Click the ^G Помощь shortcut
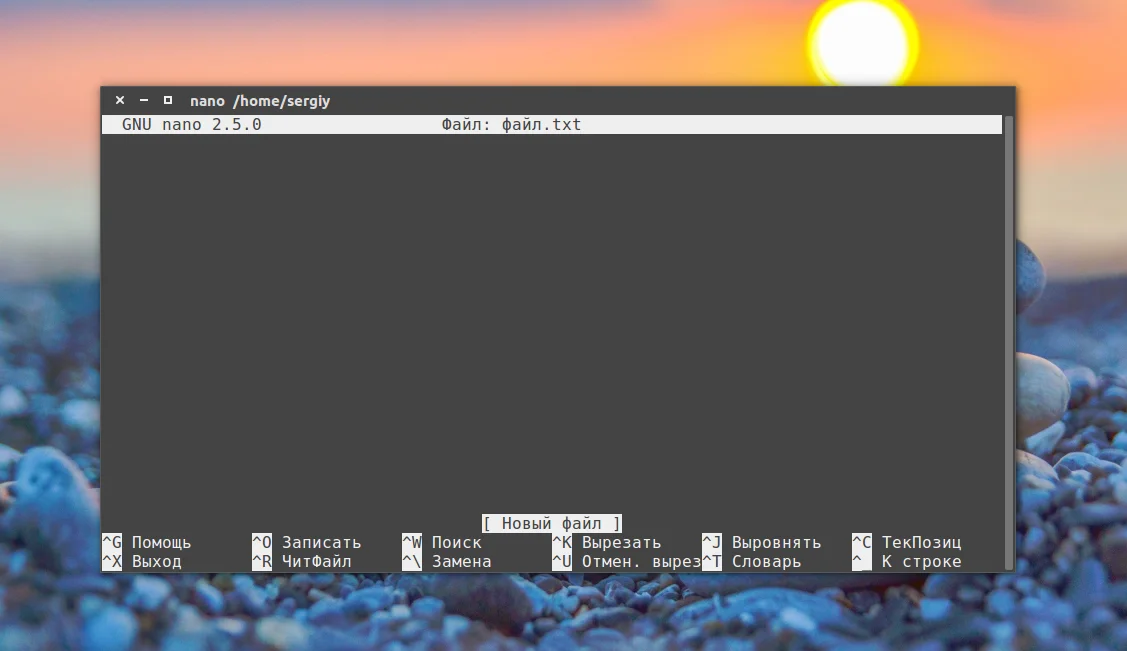 click(x=147, y=542)
